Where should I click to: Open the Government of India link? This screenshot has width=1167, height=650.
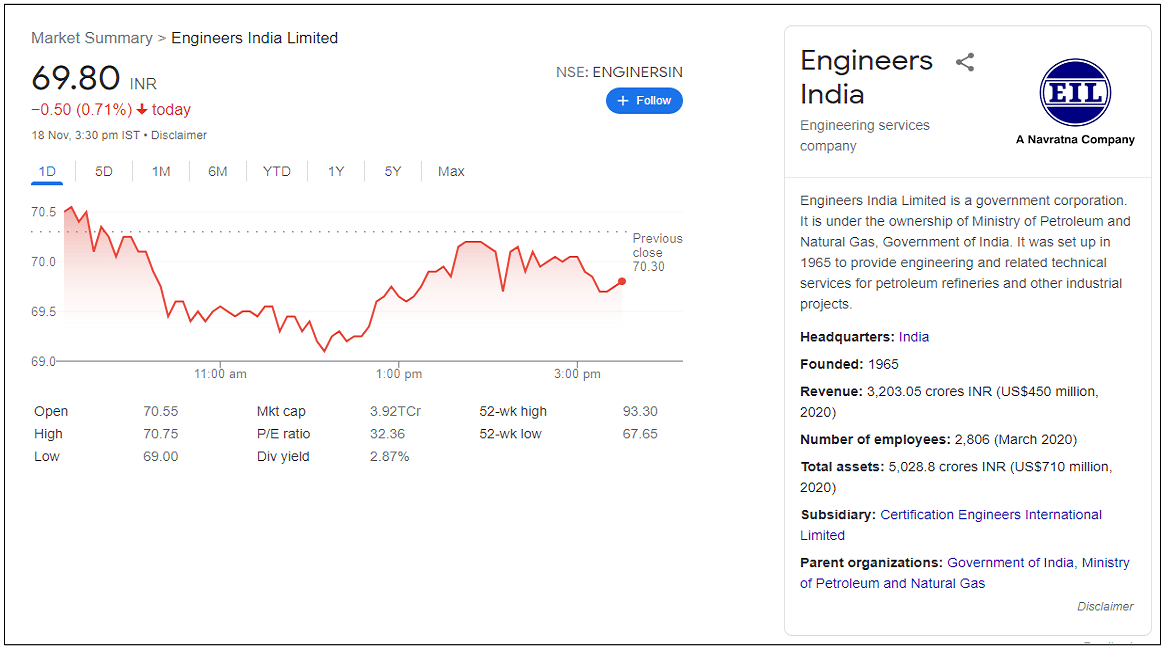pos(1010,563)
